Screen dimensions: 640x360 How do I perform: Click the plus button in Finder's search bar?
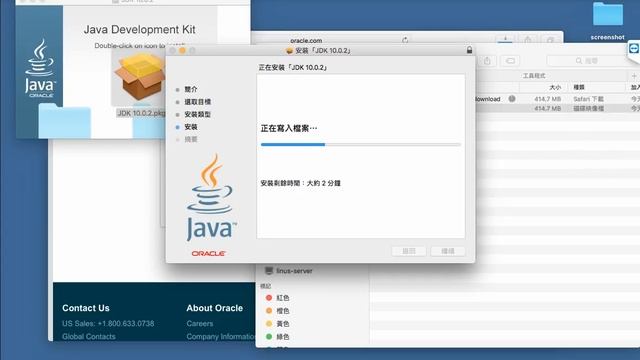[x=634, y=76]
